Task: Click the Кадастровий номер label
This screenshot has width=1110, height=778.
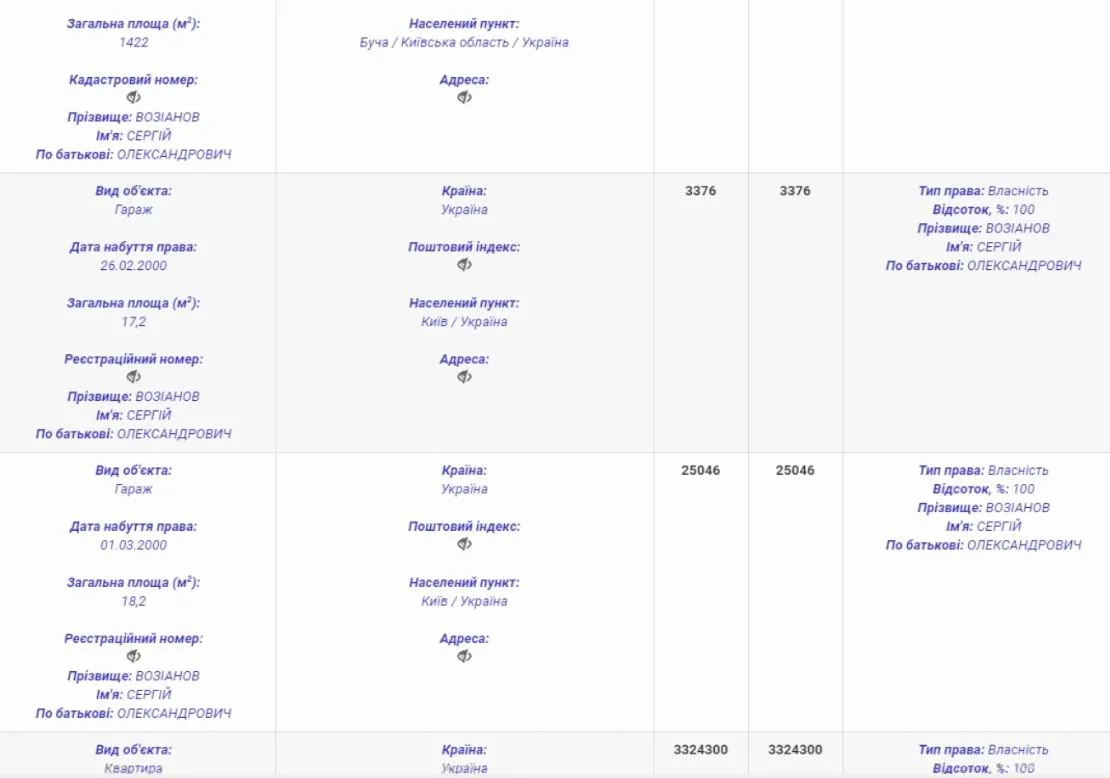Action: pyautogui.click(x=134, y=80)
